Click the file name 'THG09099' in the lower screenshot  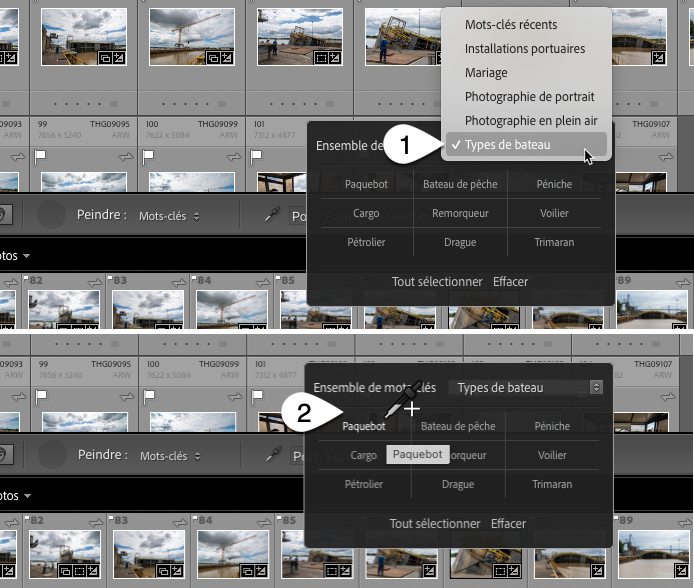[219, 364]
